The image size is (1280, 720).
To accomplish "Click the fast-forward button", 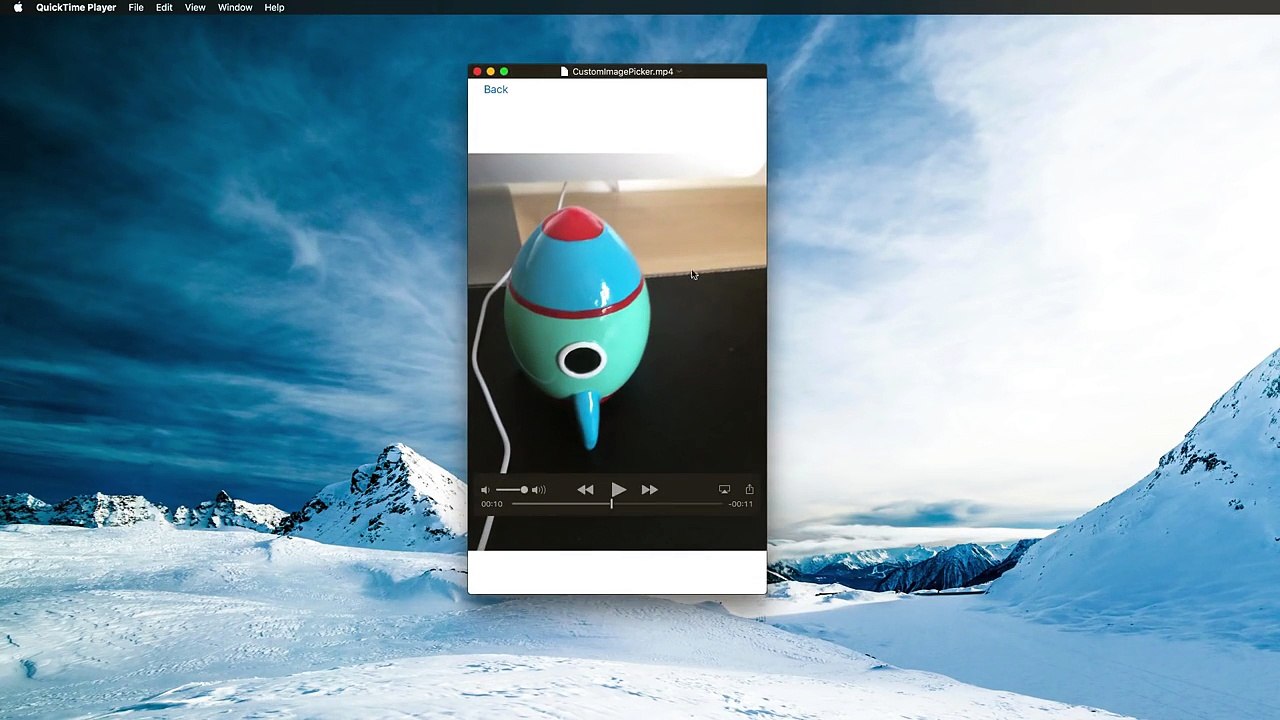I will [x=650, y=490].
